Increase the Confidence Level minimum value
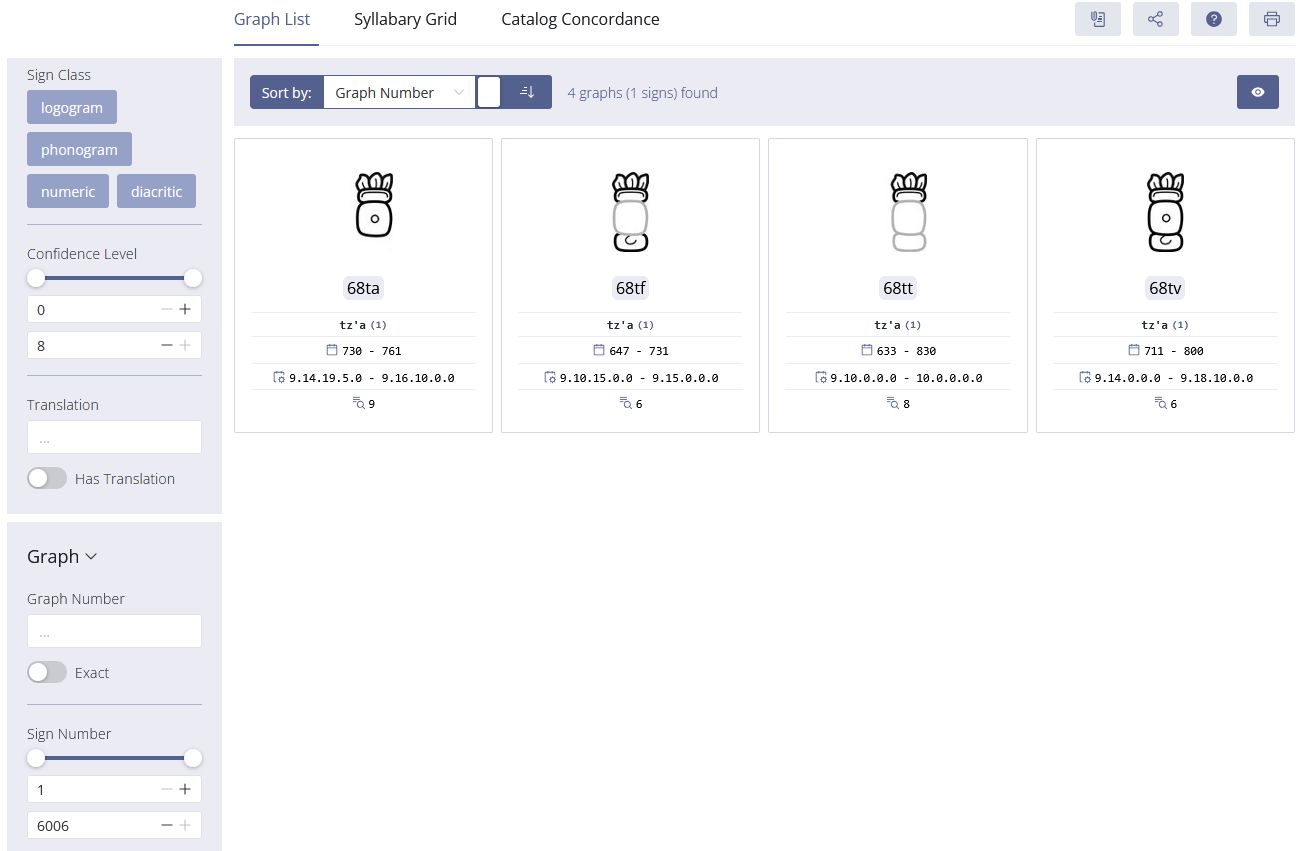The width and height of the screenshot is (1301, 851). 185,309
